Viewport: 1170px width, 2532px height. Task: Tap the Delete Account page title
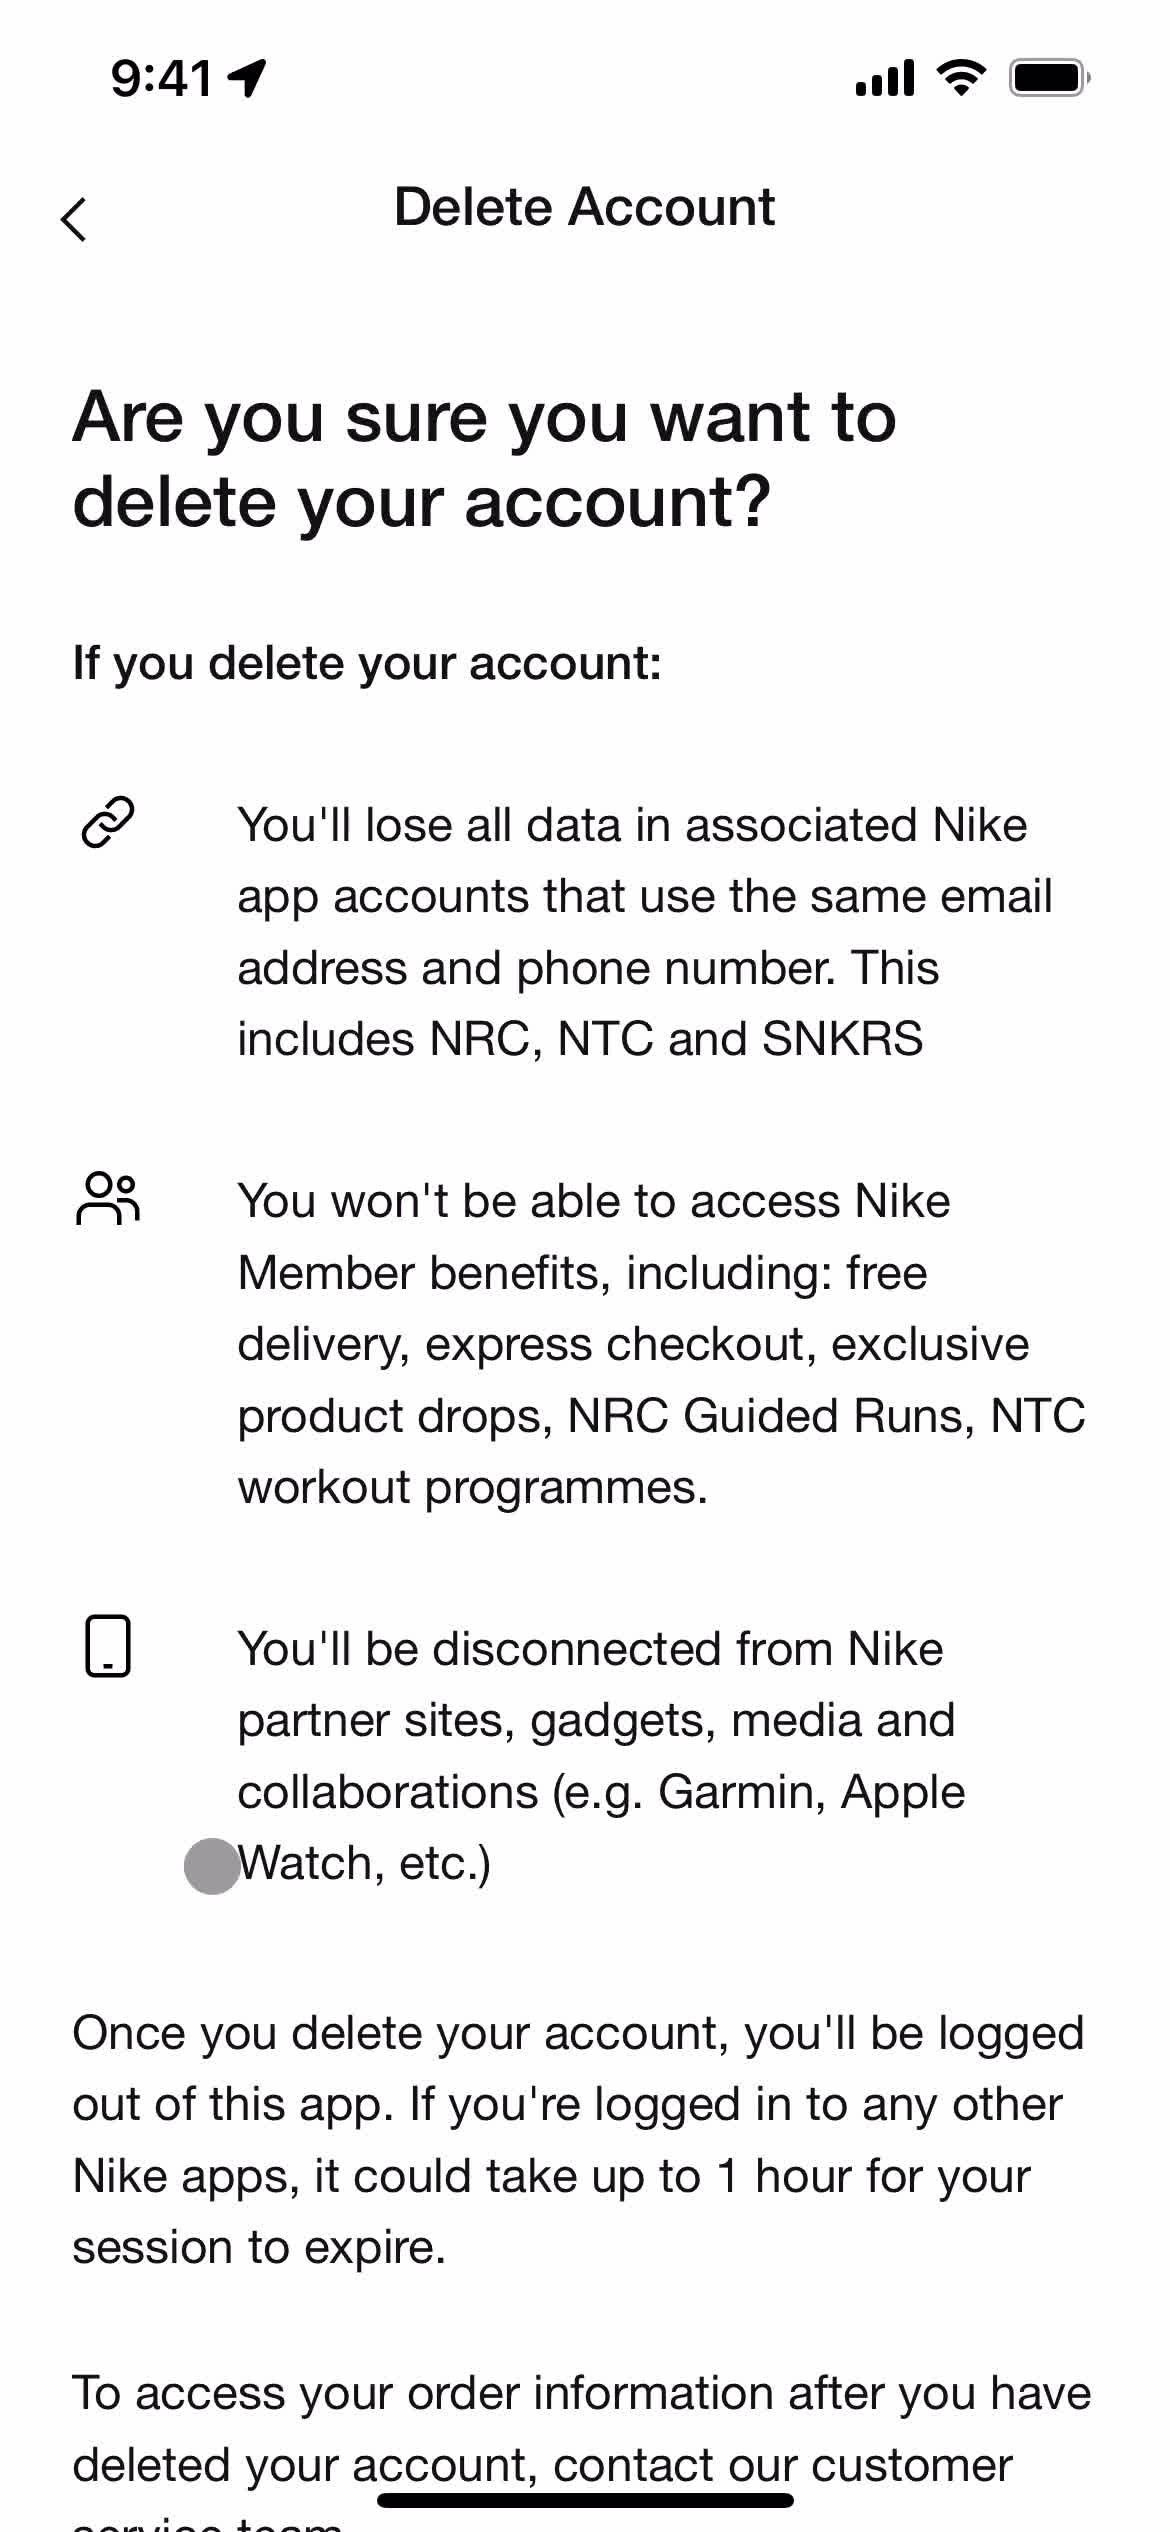click(584, 207)
